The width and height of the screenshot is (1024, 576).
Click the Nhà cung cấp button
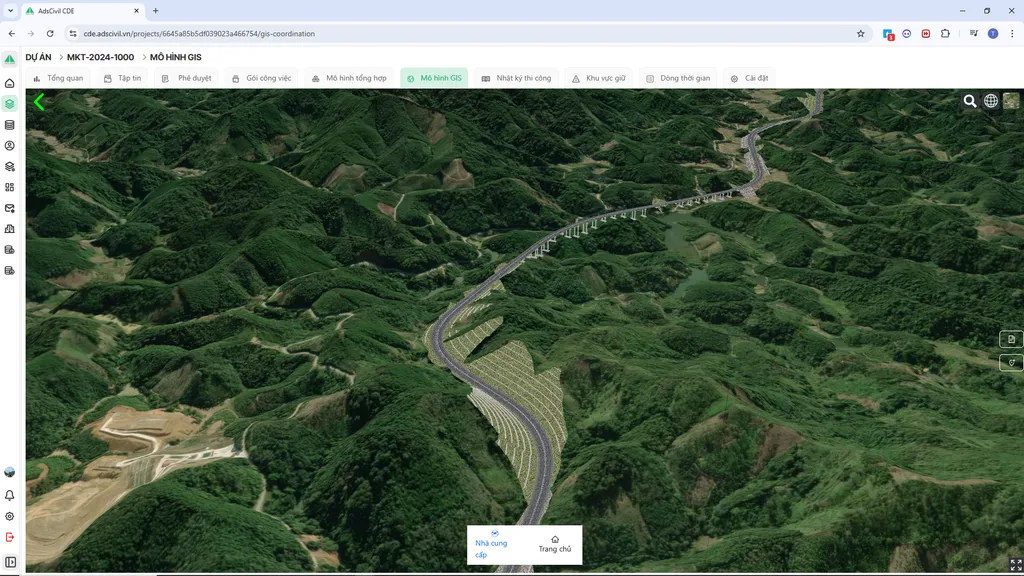[491, 545]
